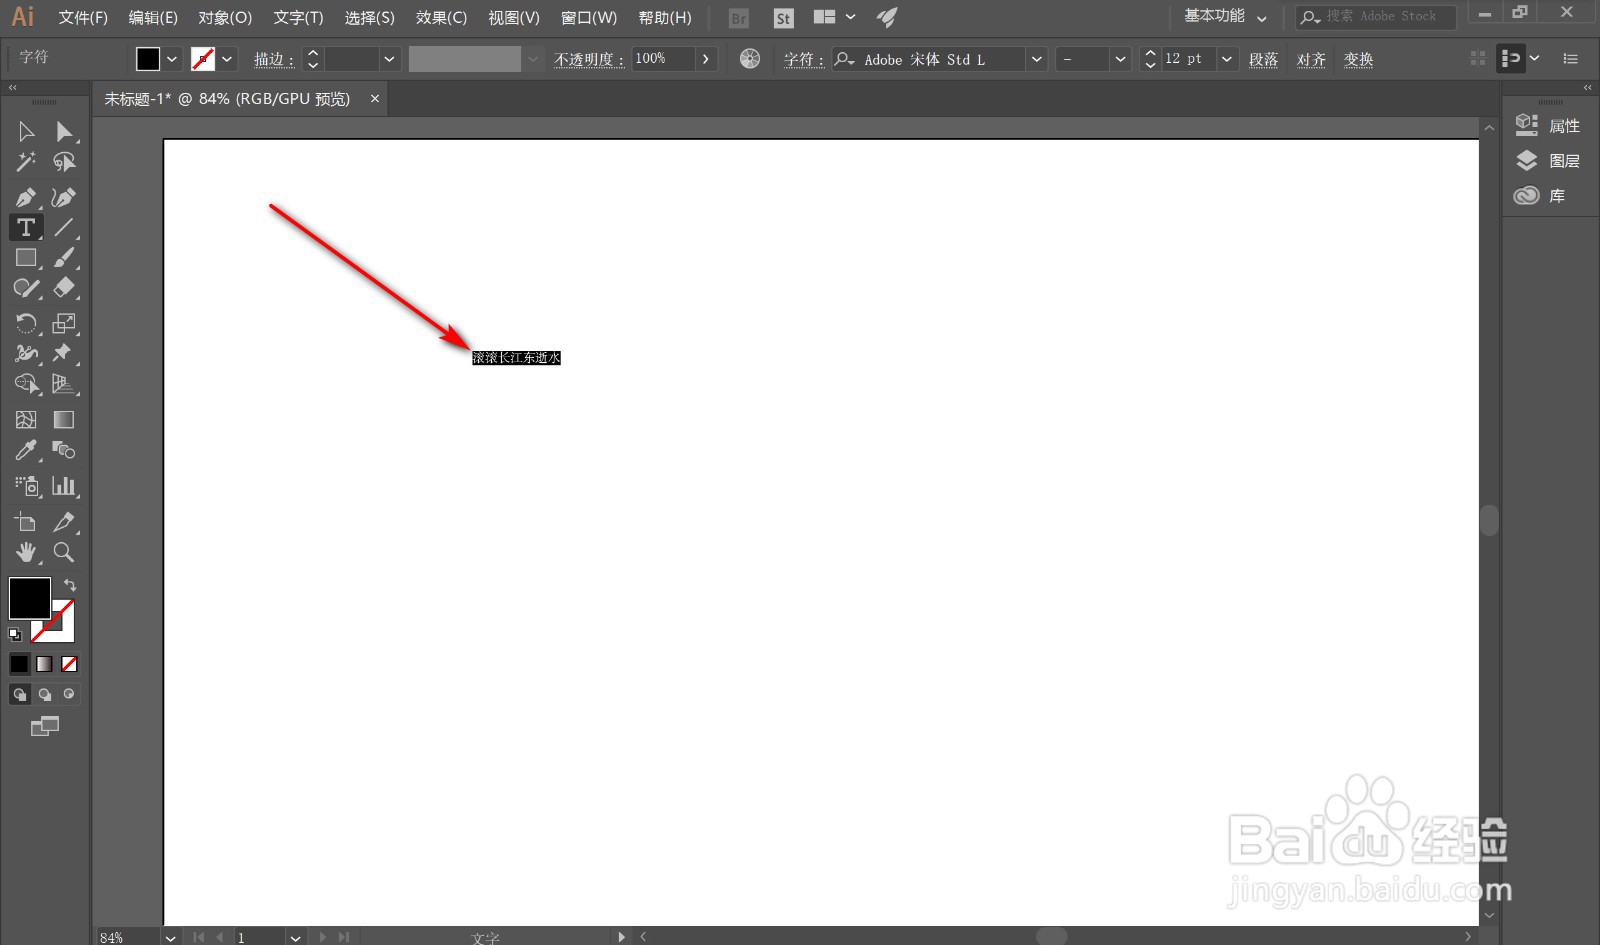Viewport: 1600px width, 945px height.
Task: Open the 效果(C) menu
Action: pyautogui.click(x=441, y=18)
